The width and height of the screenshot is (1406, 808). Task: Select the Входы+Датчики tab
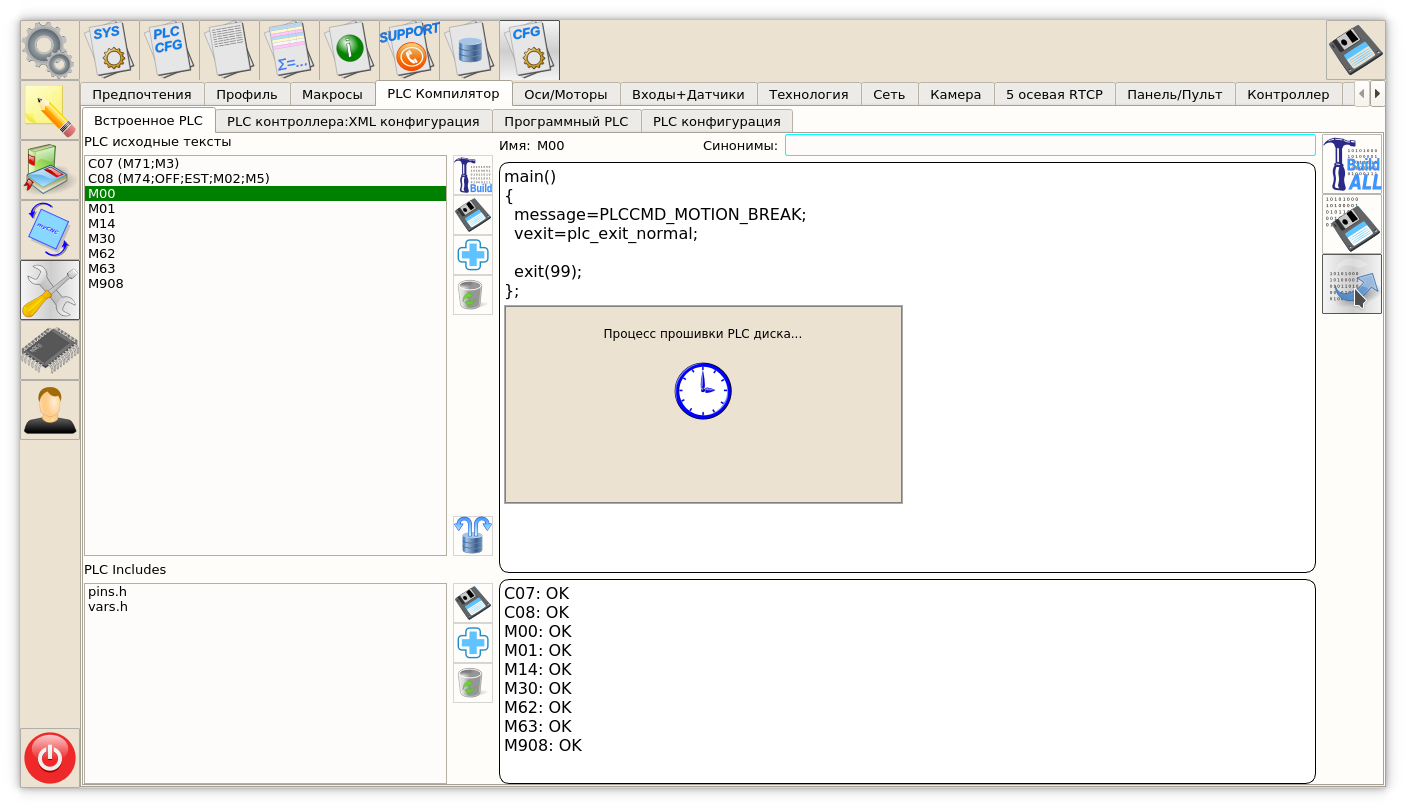688,94
